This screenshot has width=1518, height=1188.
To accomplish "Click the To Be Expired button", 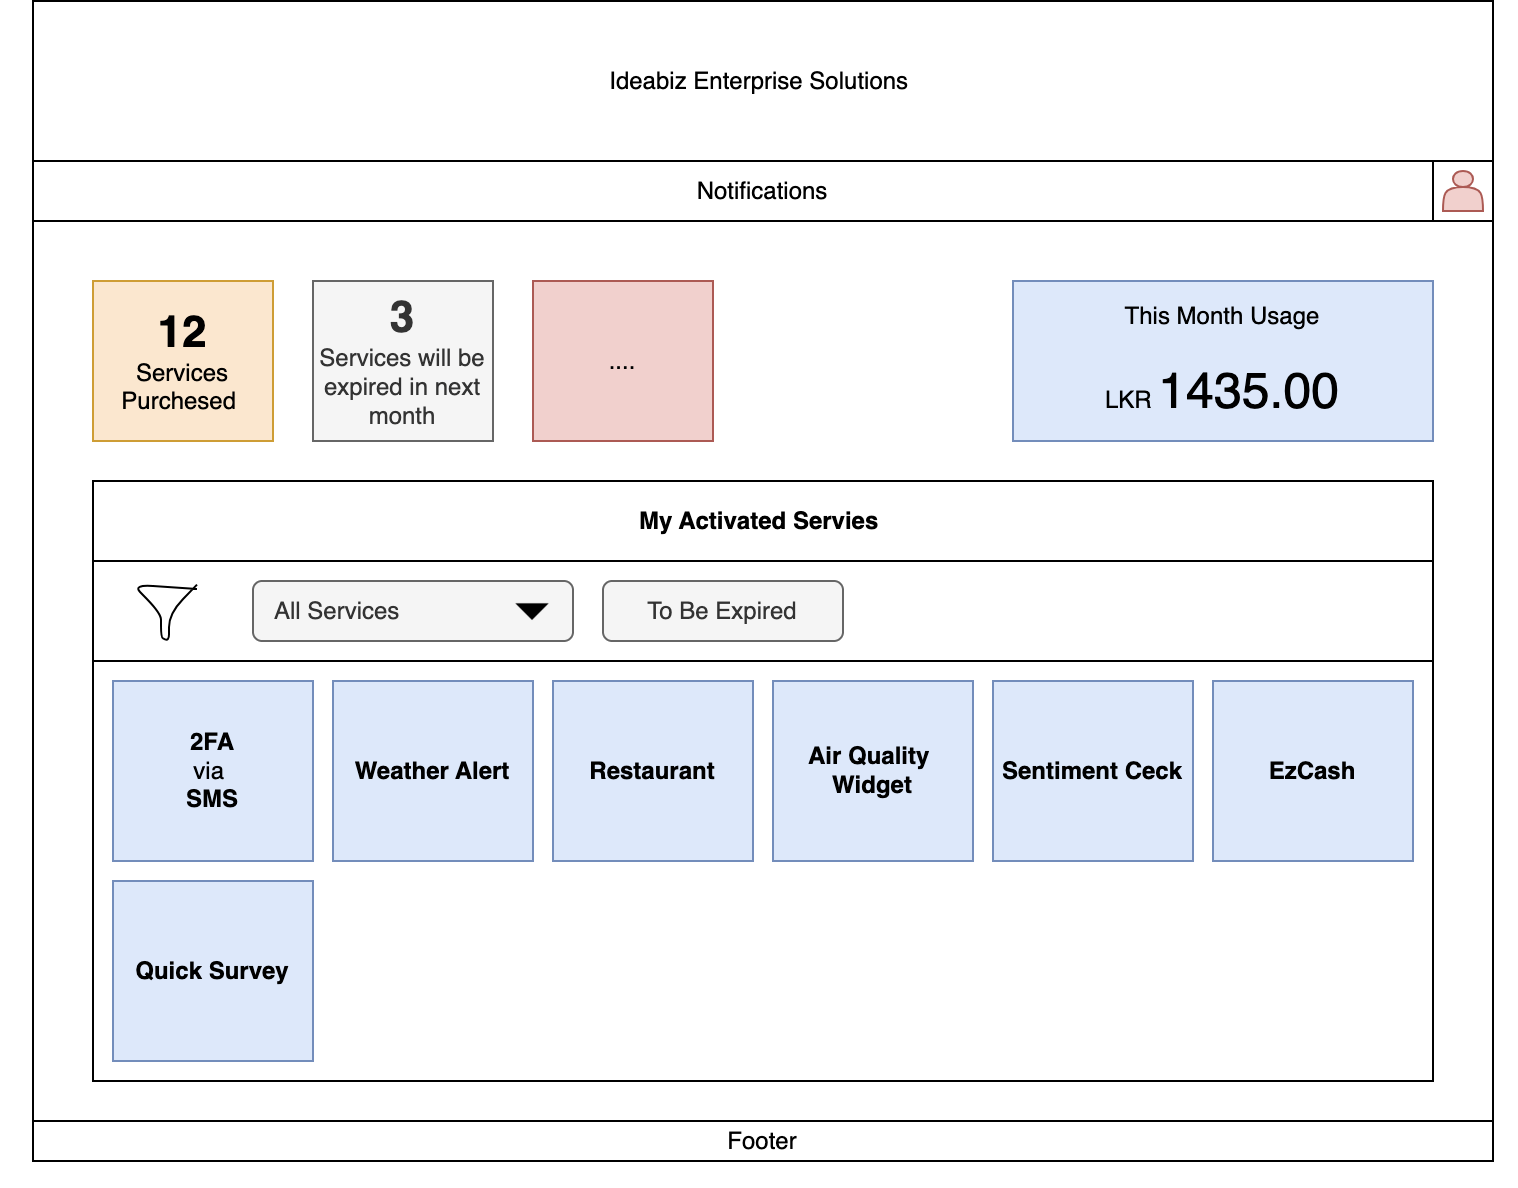I will (723, 611).
